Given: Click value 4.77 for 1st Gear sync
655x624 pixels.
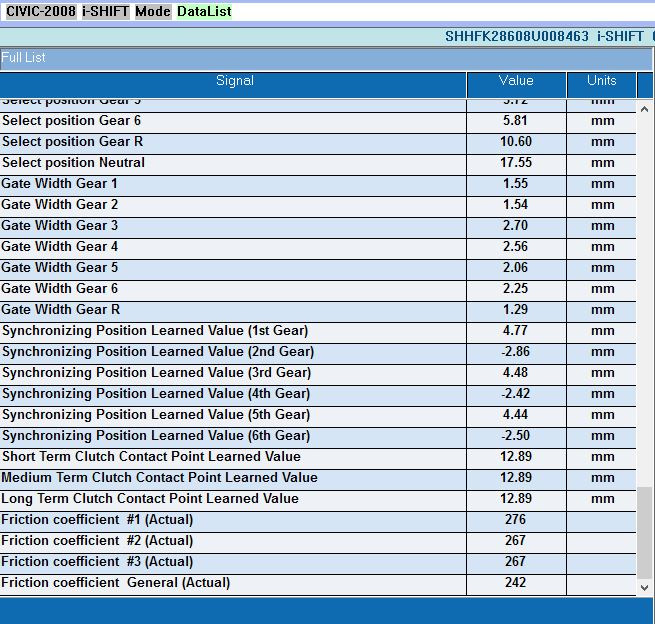Looking at the screenshot, I should point(515,330).
